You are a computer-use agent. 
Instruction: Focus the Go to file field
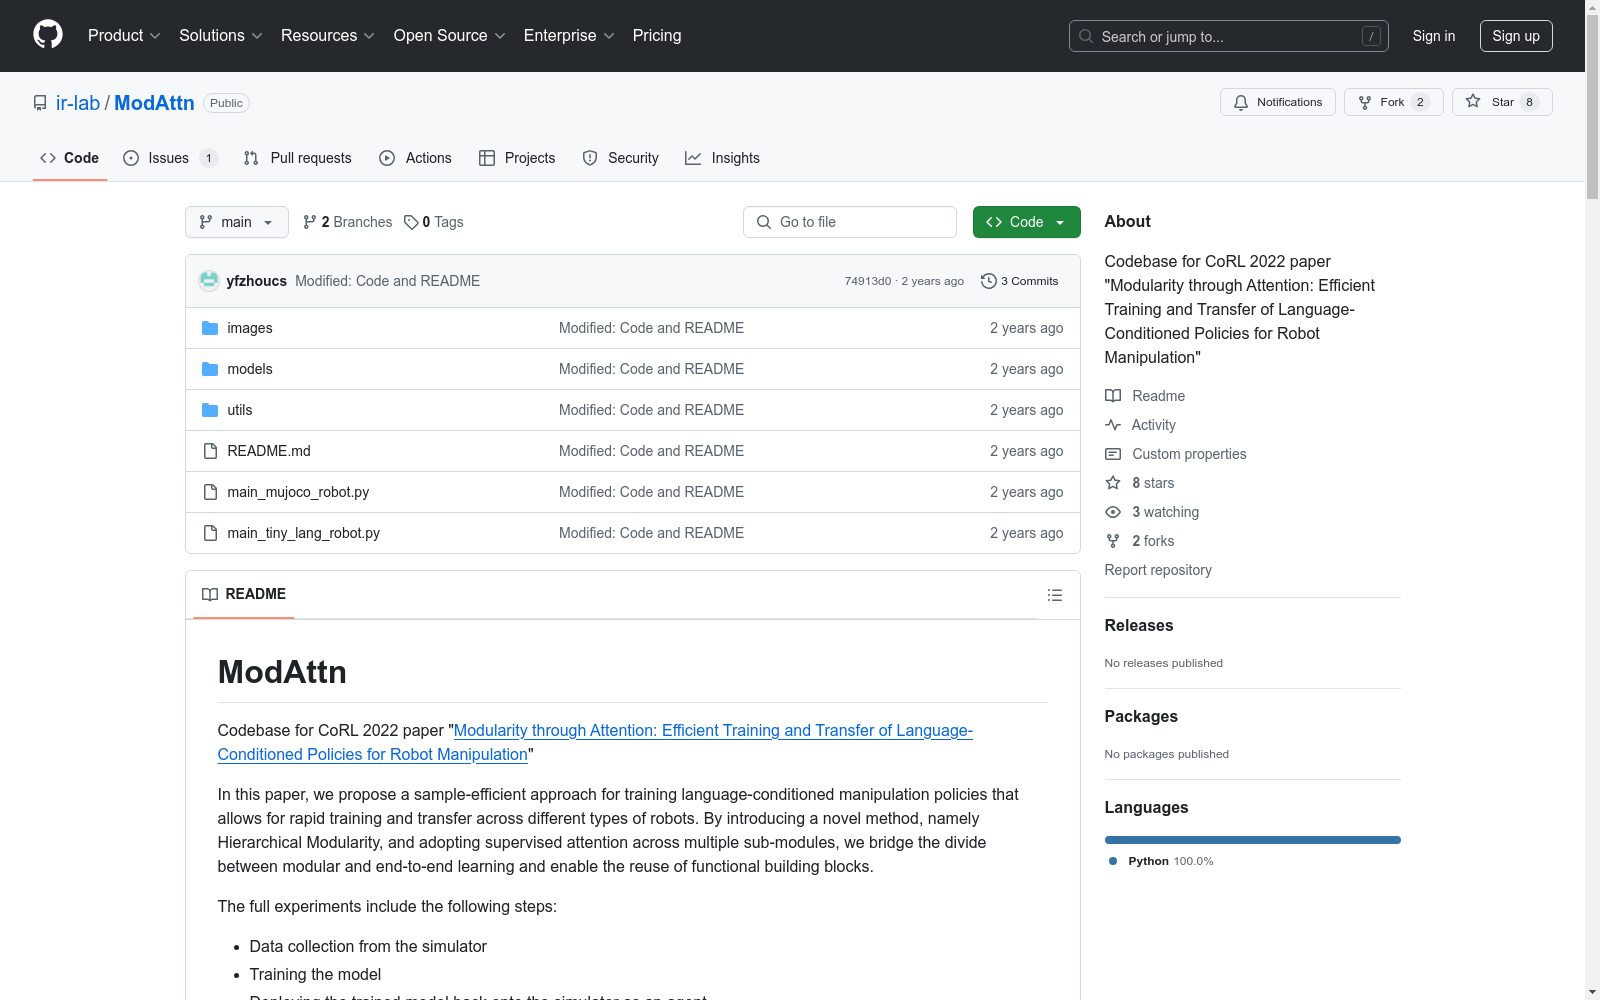coord(850,222)
